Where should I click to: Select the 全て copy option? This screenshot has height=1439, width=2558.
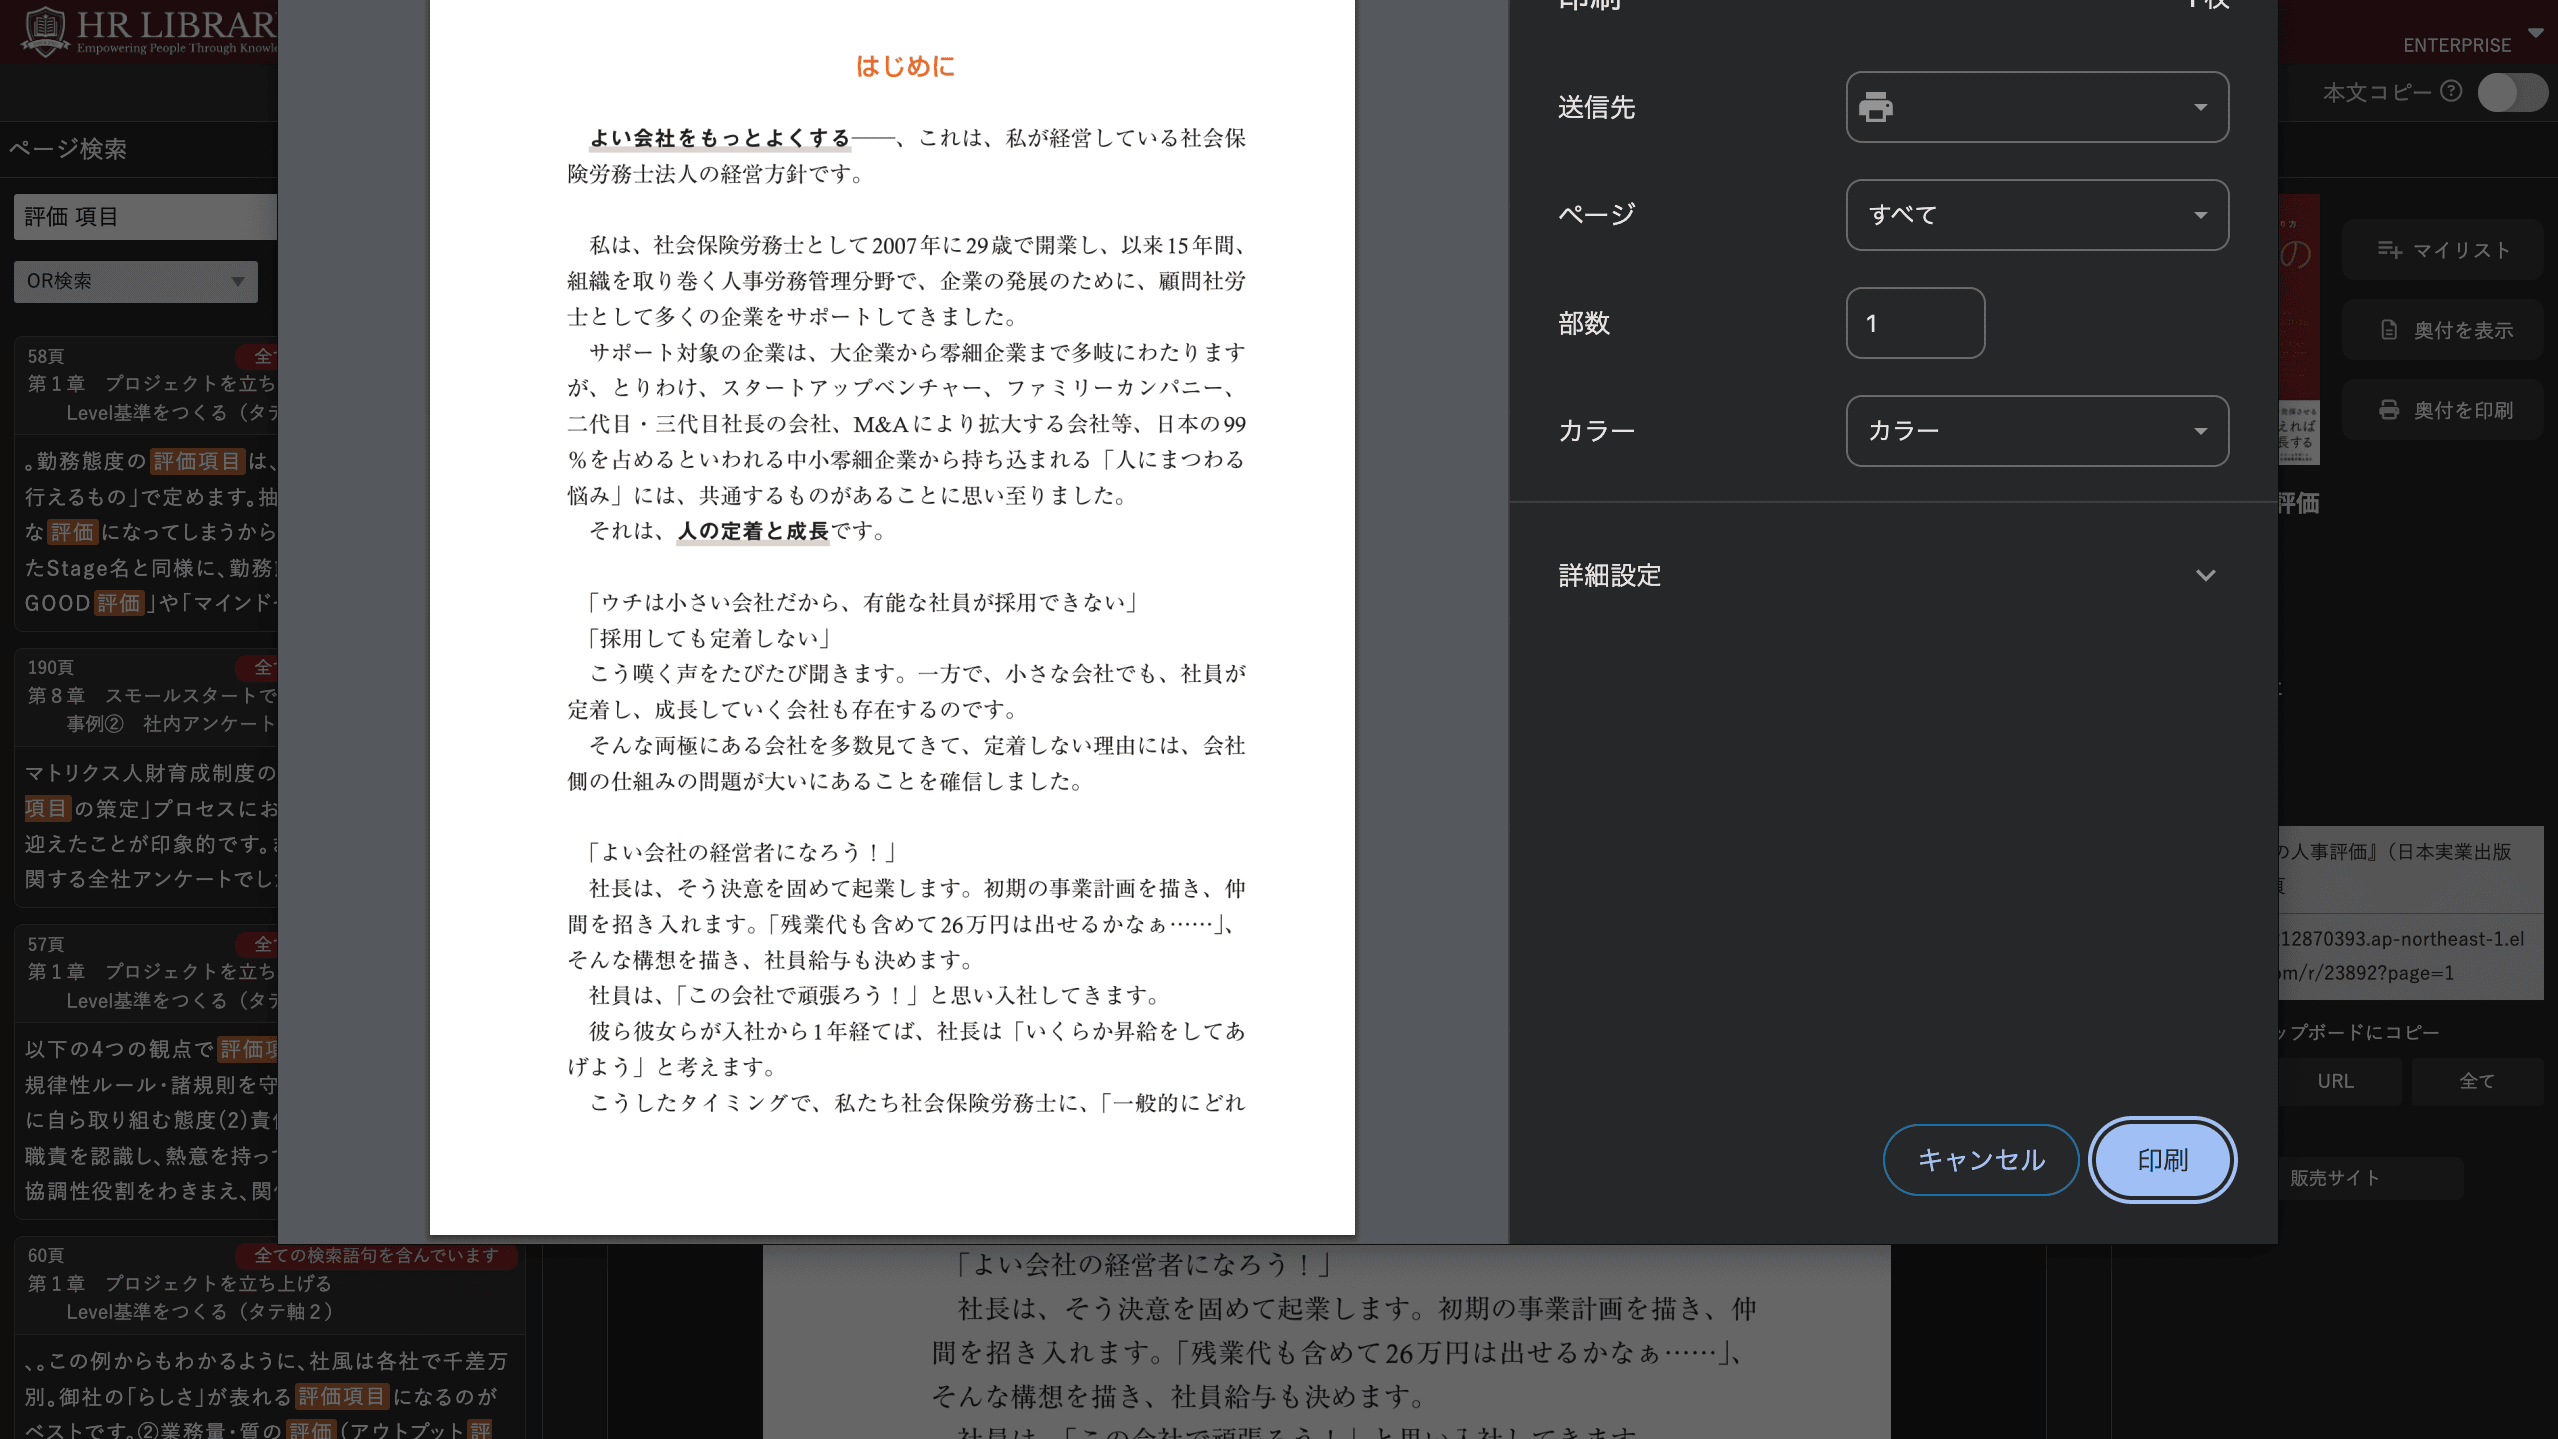(x=2476, y=1081)
